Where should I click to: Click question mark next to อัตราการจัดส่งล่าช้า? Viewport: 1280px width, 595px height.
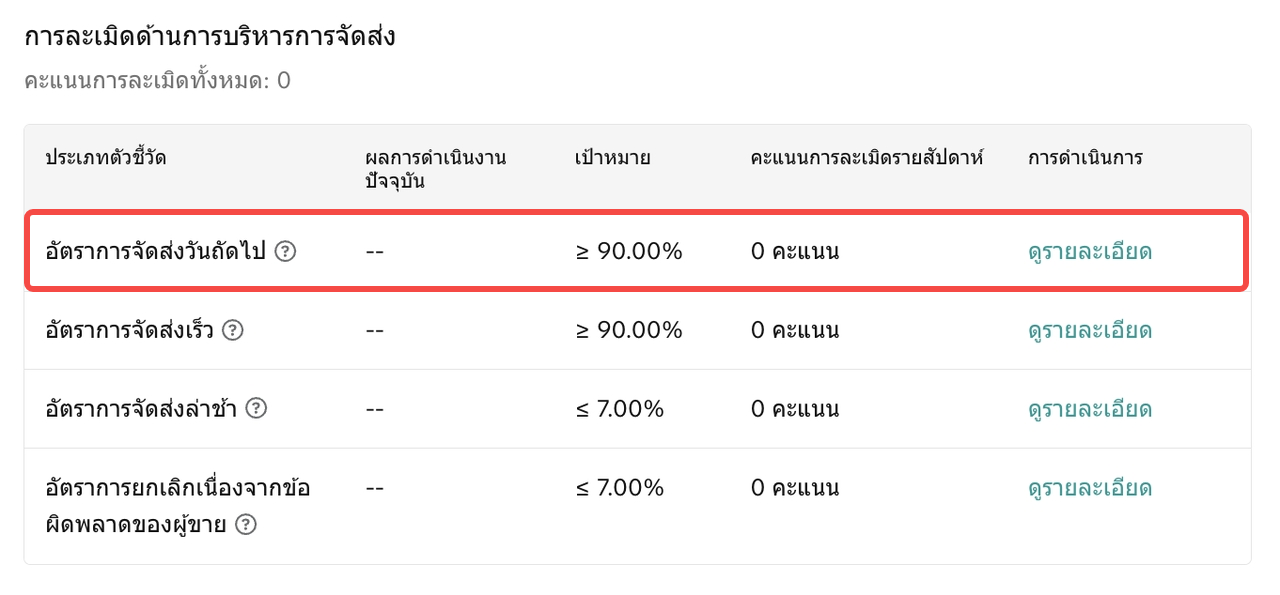(x=256, y=409)
